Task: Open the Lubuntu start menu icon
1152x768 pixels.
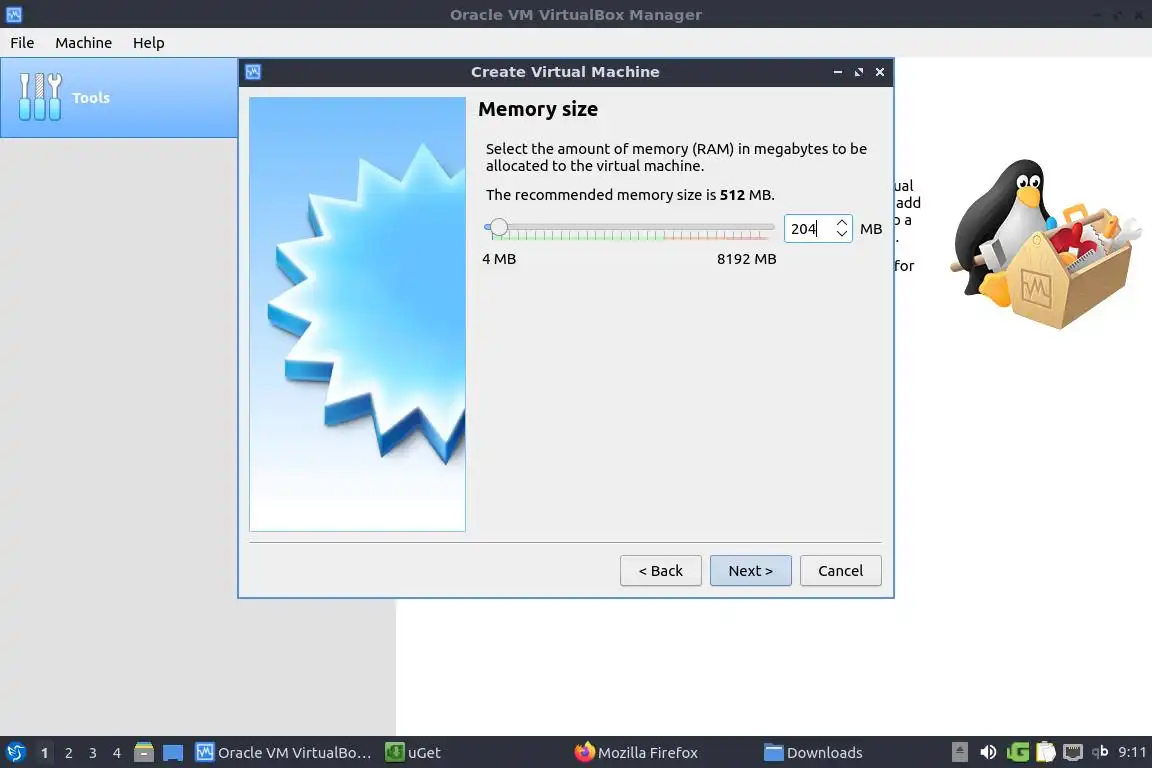Action: tap(15, 753)
